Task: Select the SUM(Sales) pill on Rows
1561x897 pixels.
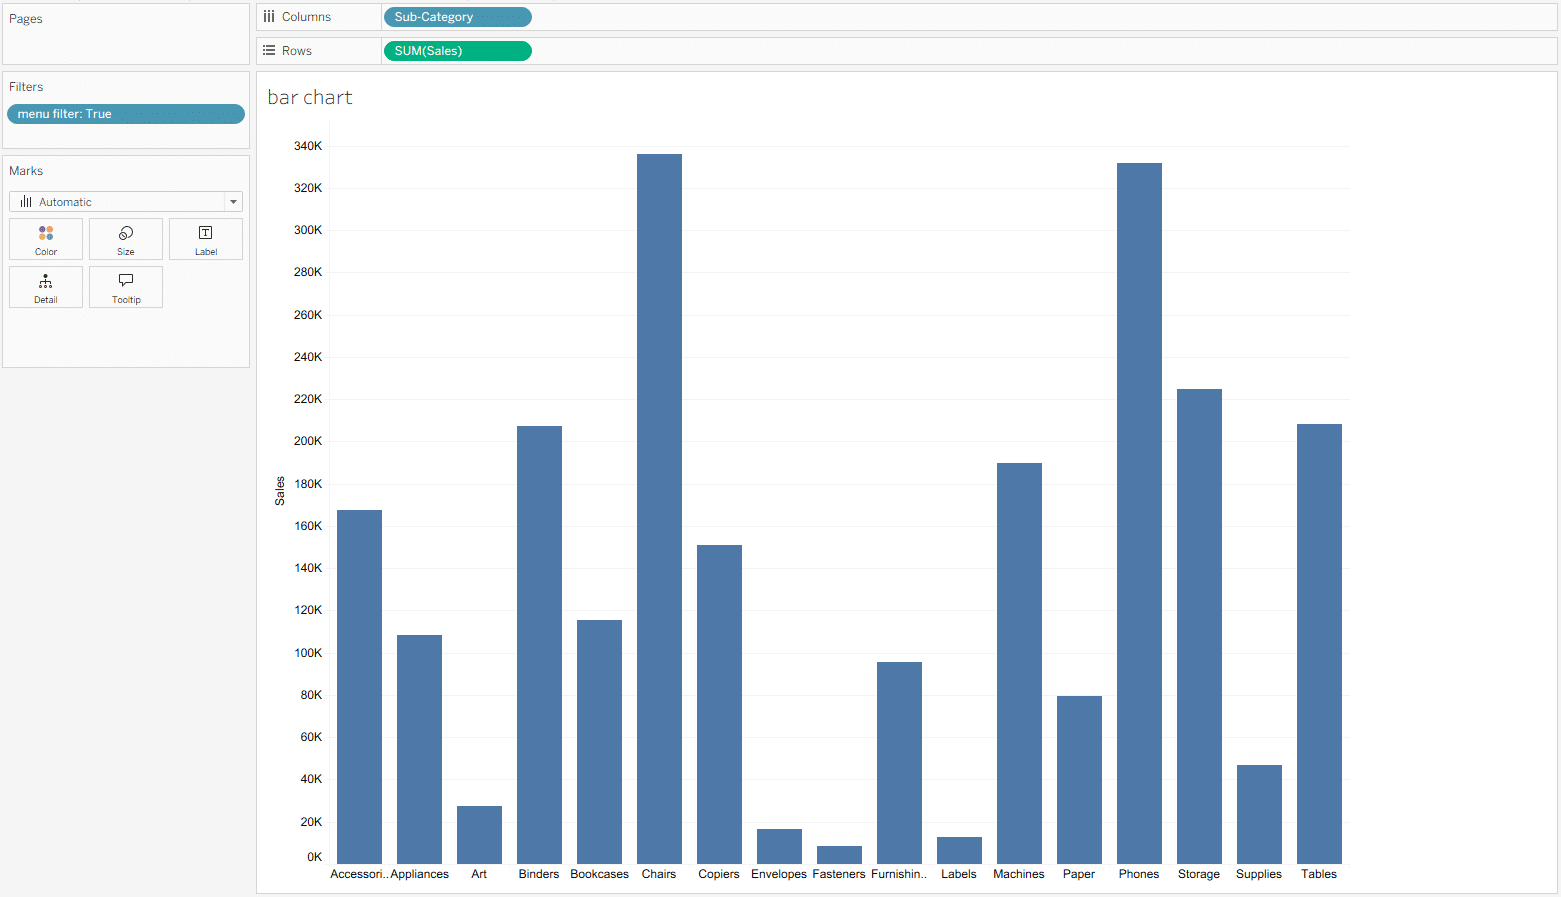Action: 457,51
